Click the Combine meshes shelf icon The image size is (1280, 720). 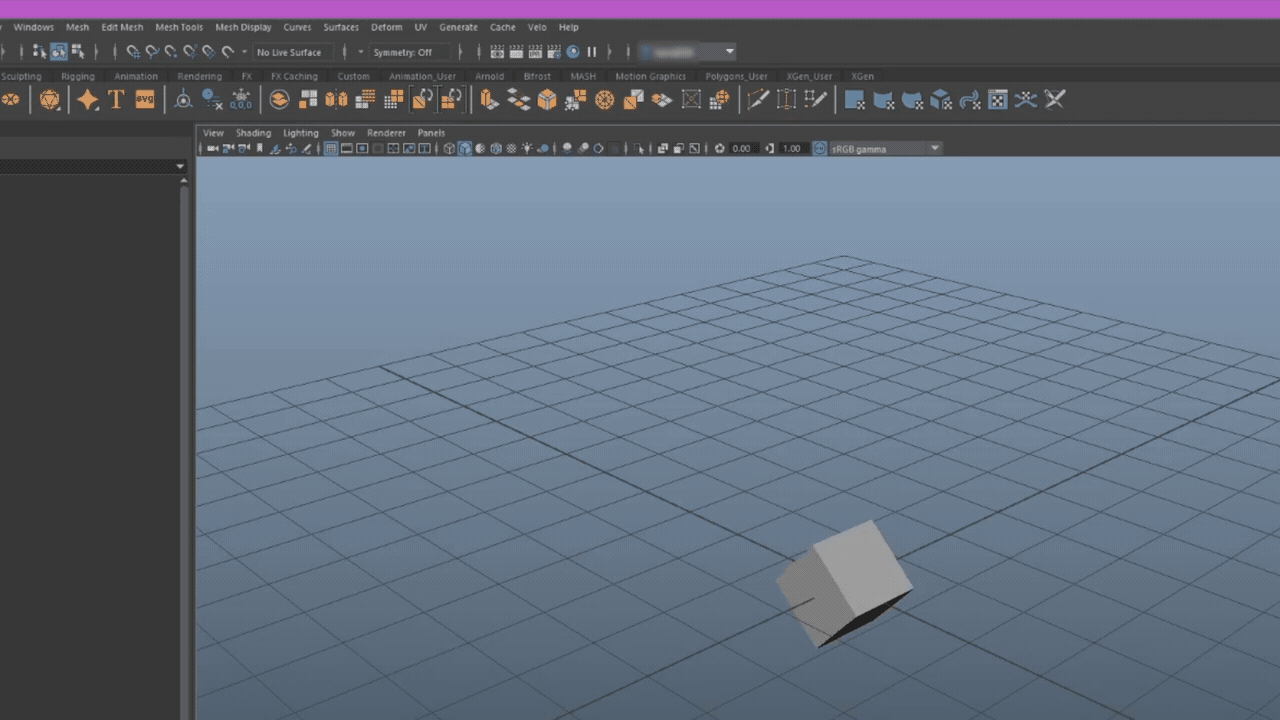280,99
